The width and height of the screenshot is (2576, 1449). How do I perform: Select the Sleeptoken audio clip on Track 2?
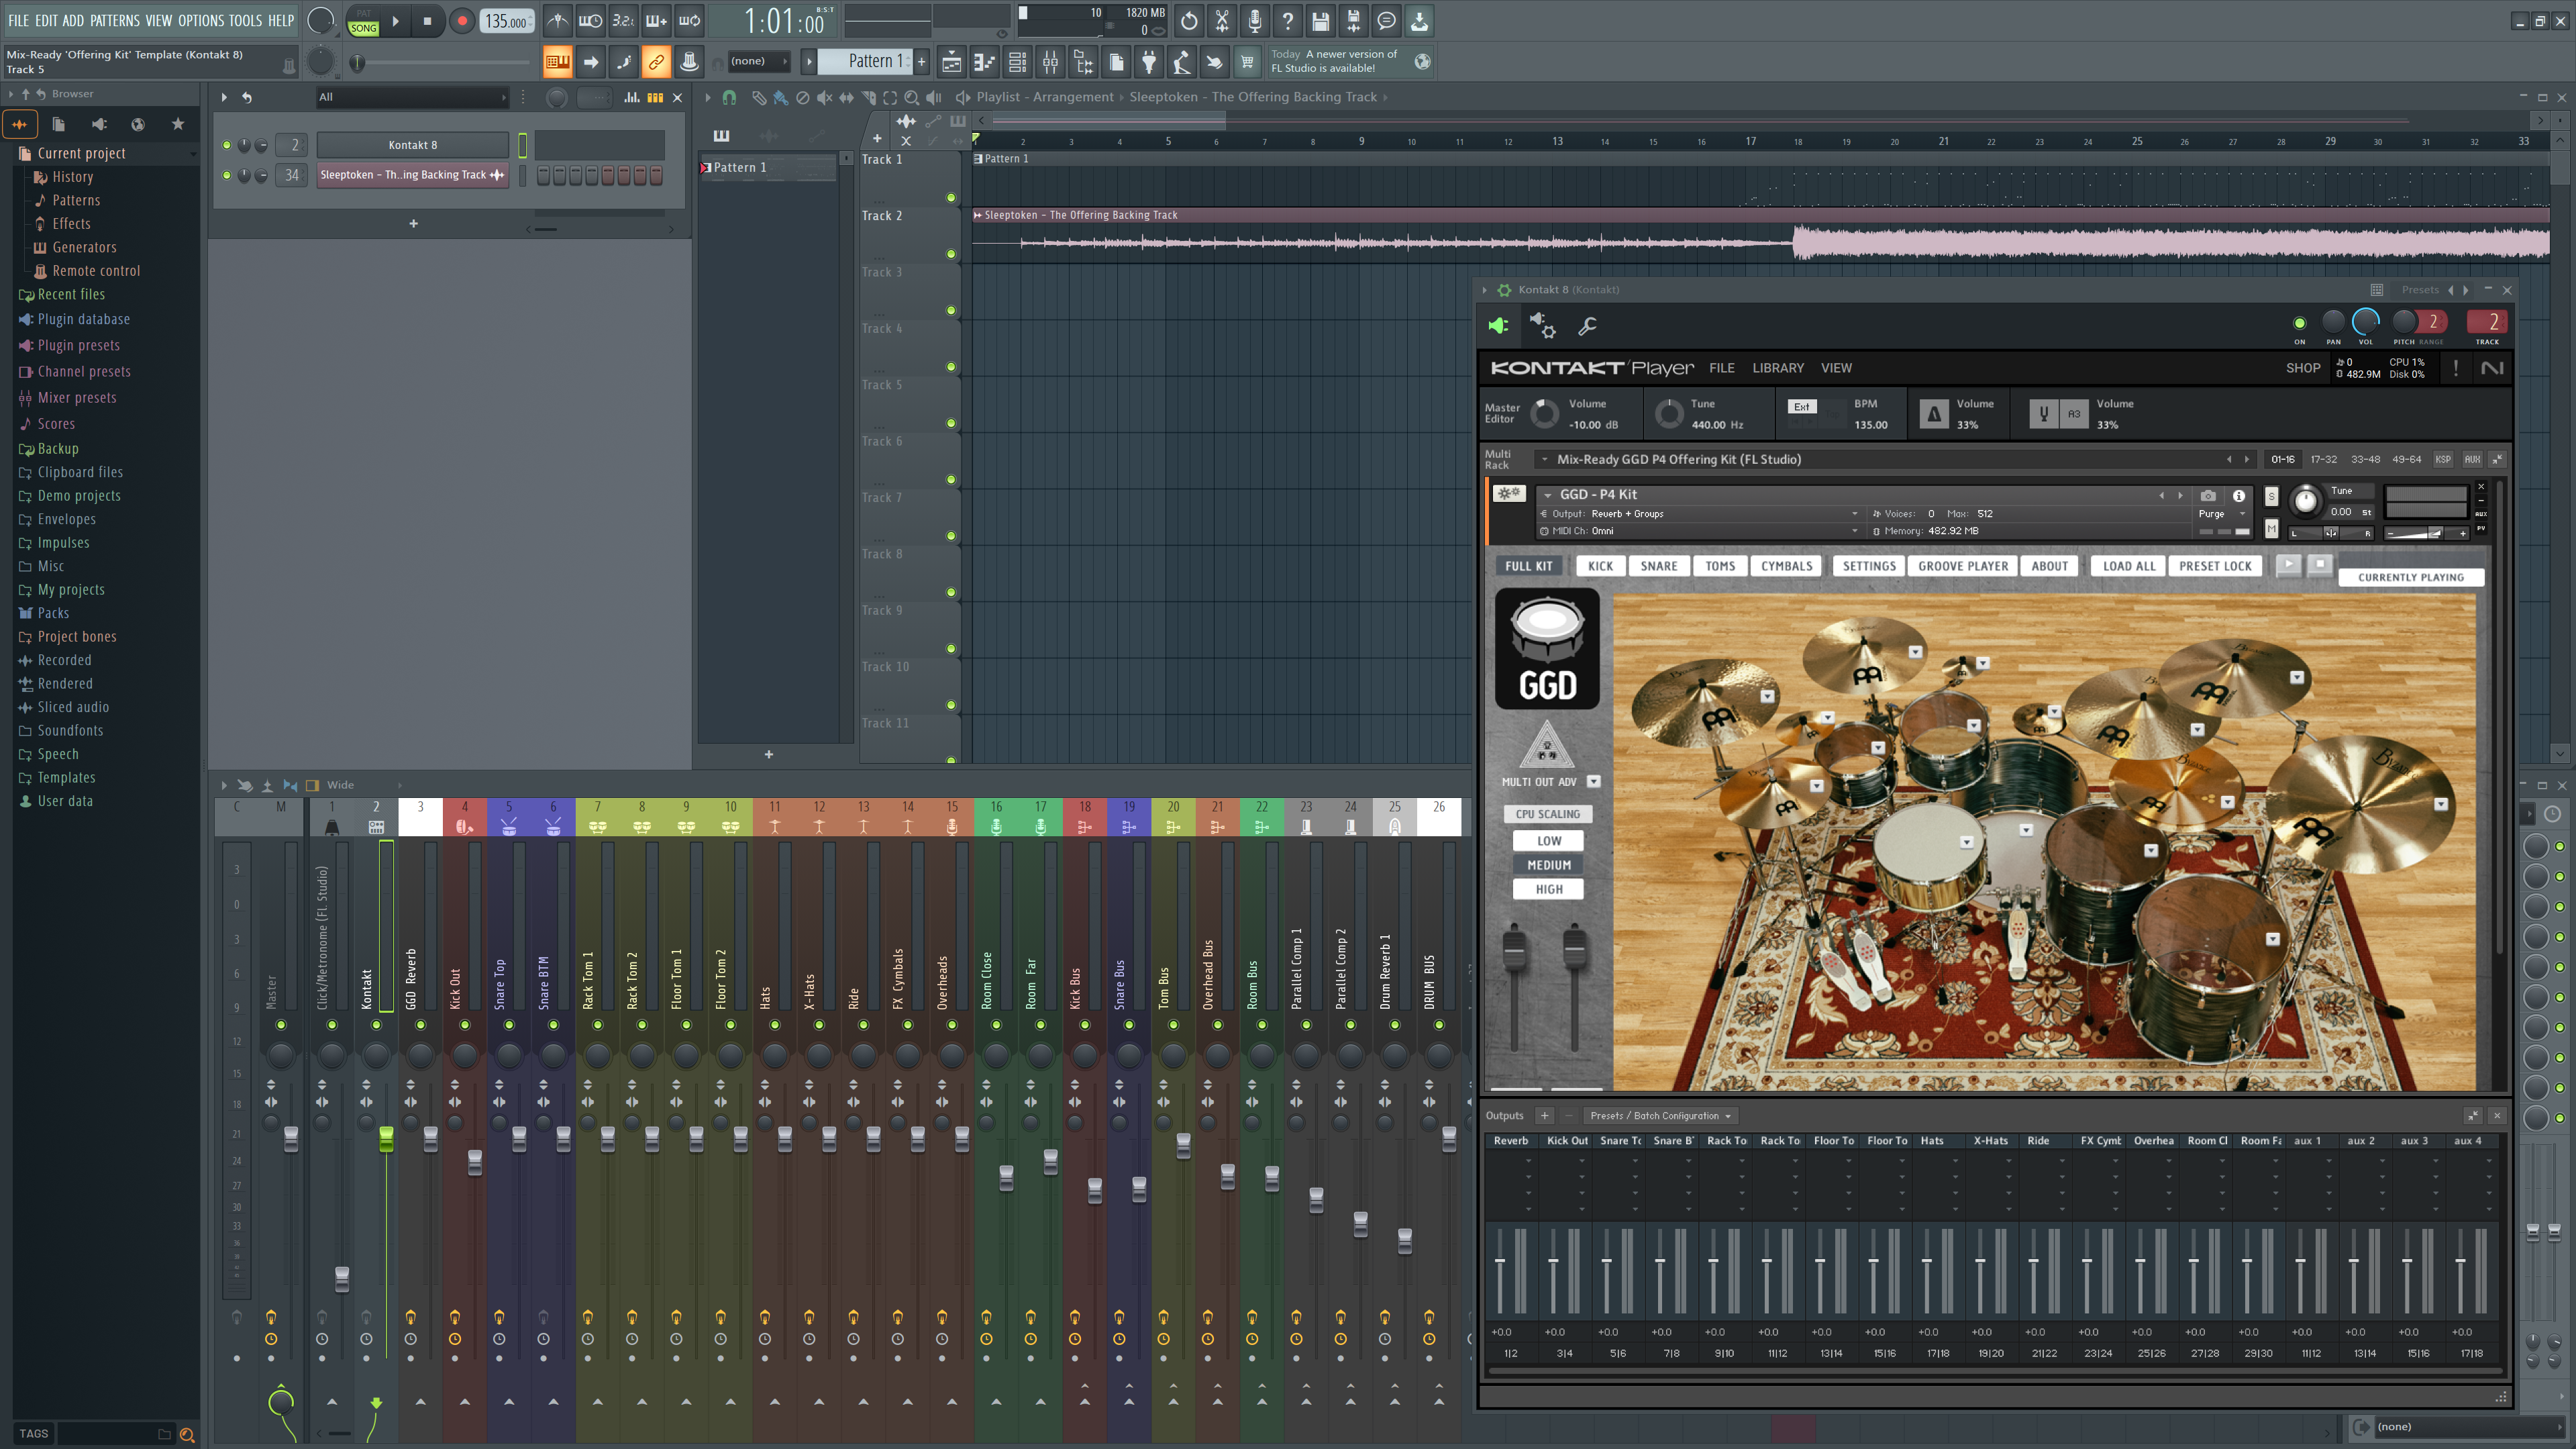[1400, 240]
